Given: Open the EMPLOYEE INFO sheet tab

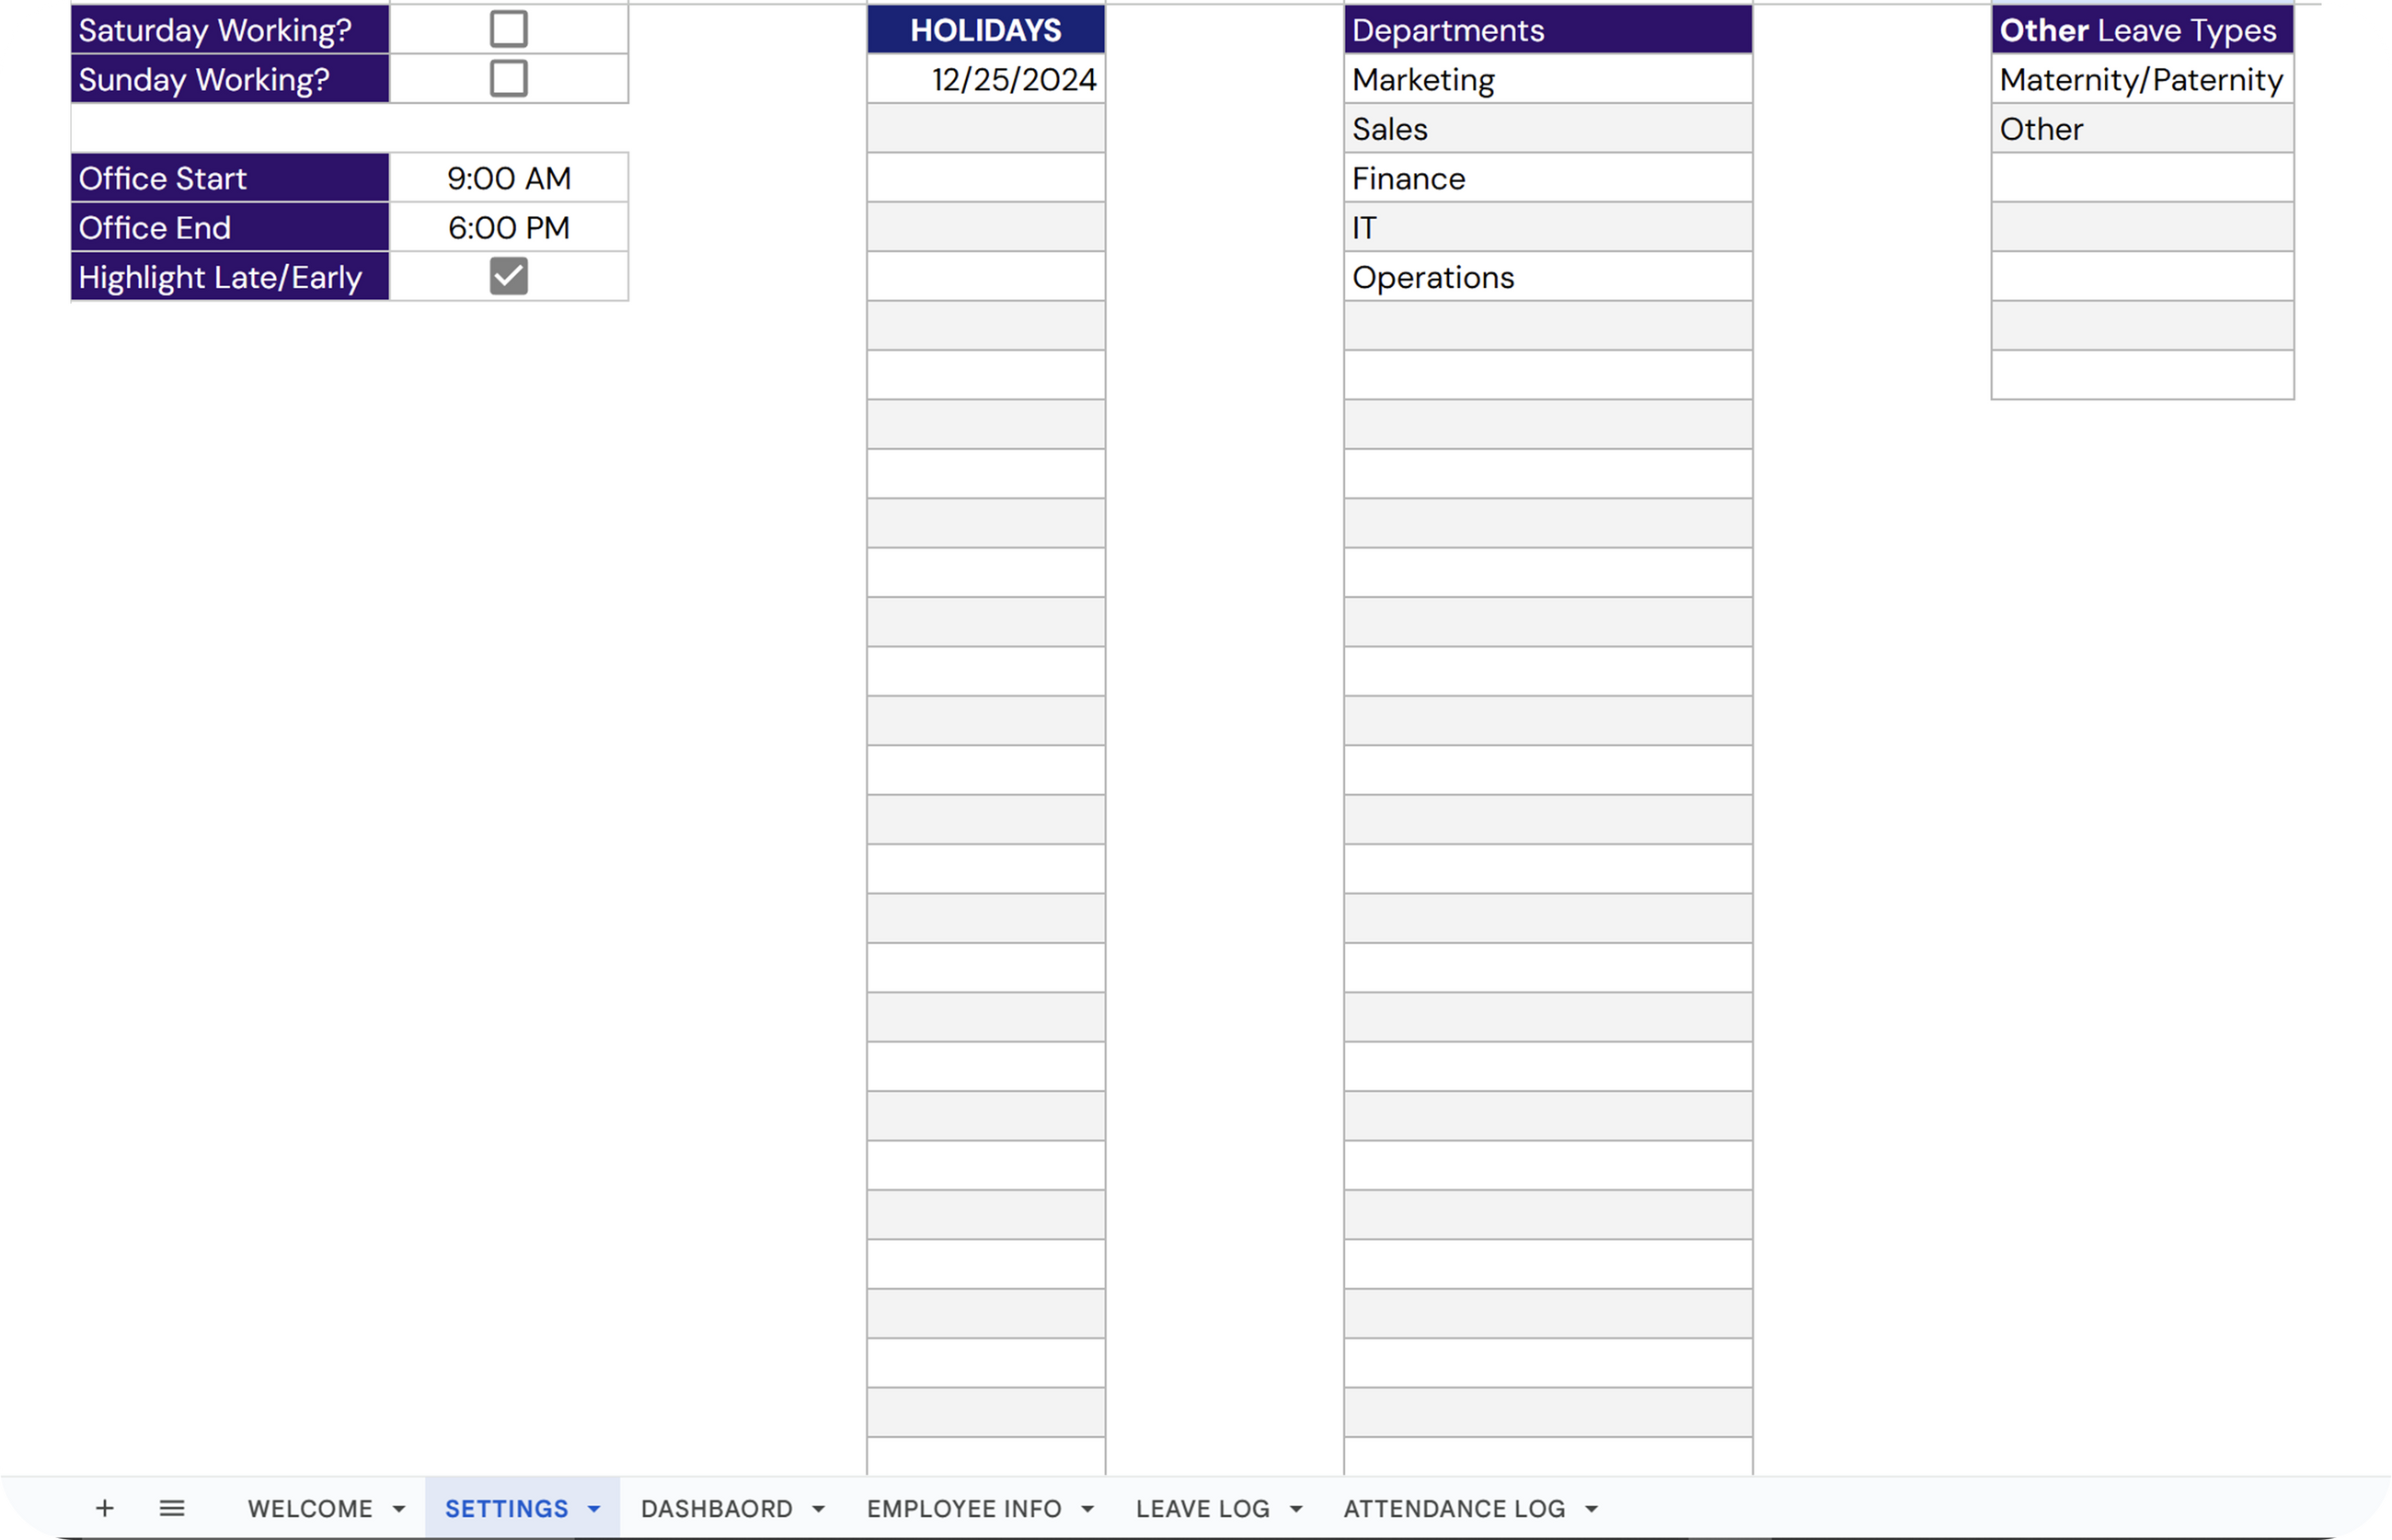Looking at the screenshot, I should (964, 1508).
